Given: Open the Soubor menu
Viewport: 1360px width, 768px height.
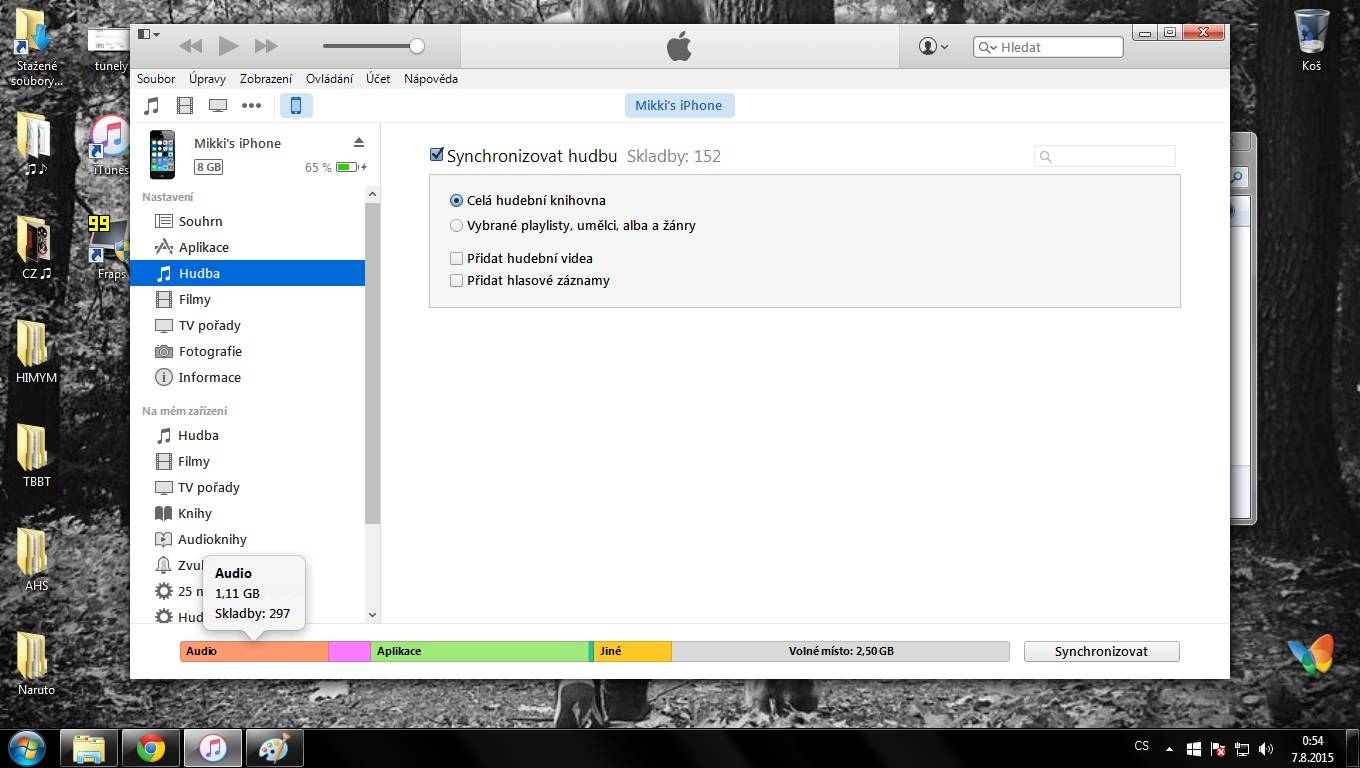Looking at the screenshot, I should click(156, 79).
